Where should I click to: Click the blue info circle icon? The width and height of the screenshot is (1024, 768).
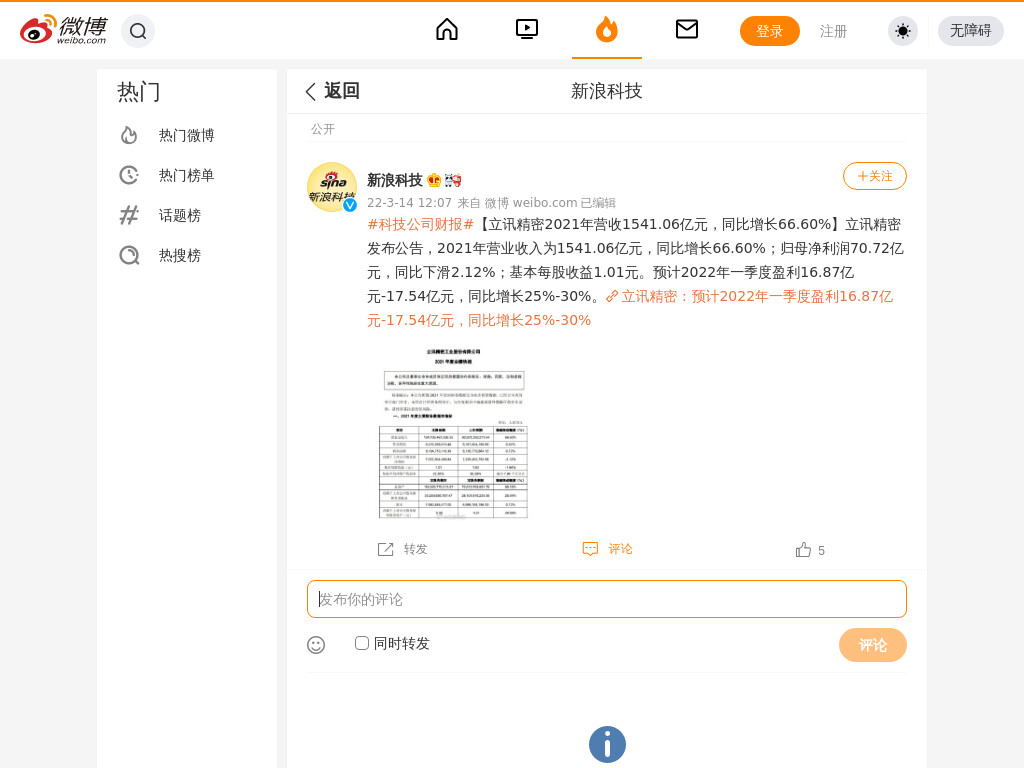click(x=607, y=744)
